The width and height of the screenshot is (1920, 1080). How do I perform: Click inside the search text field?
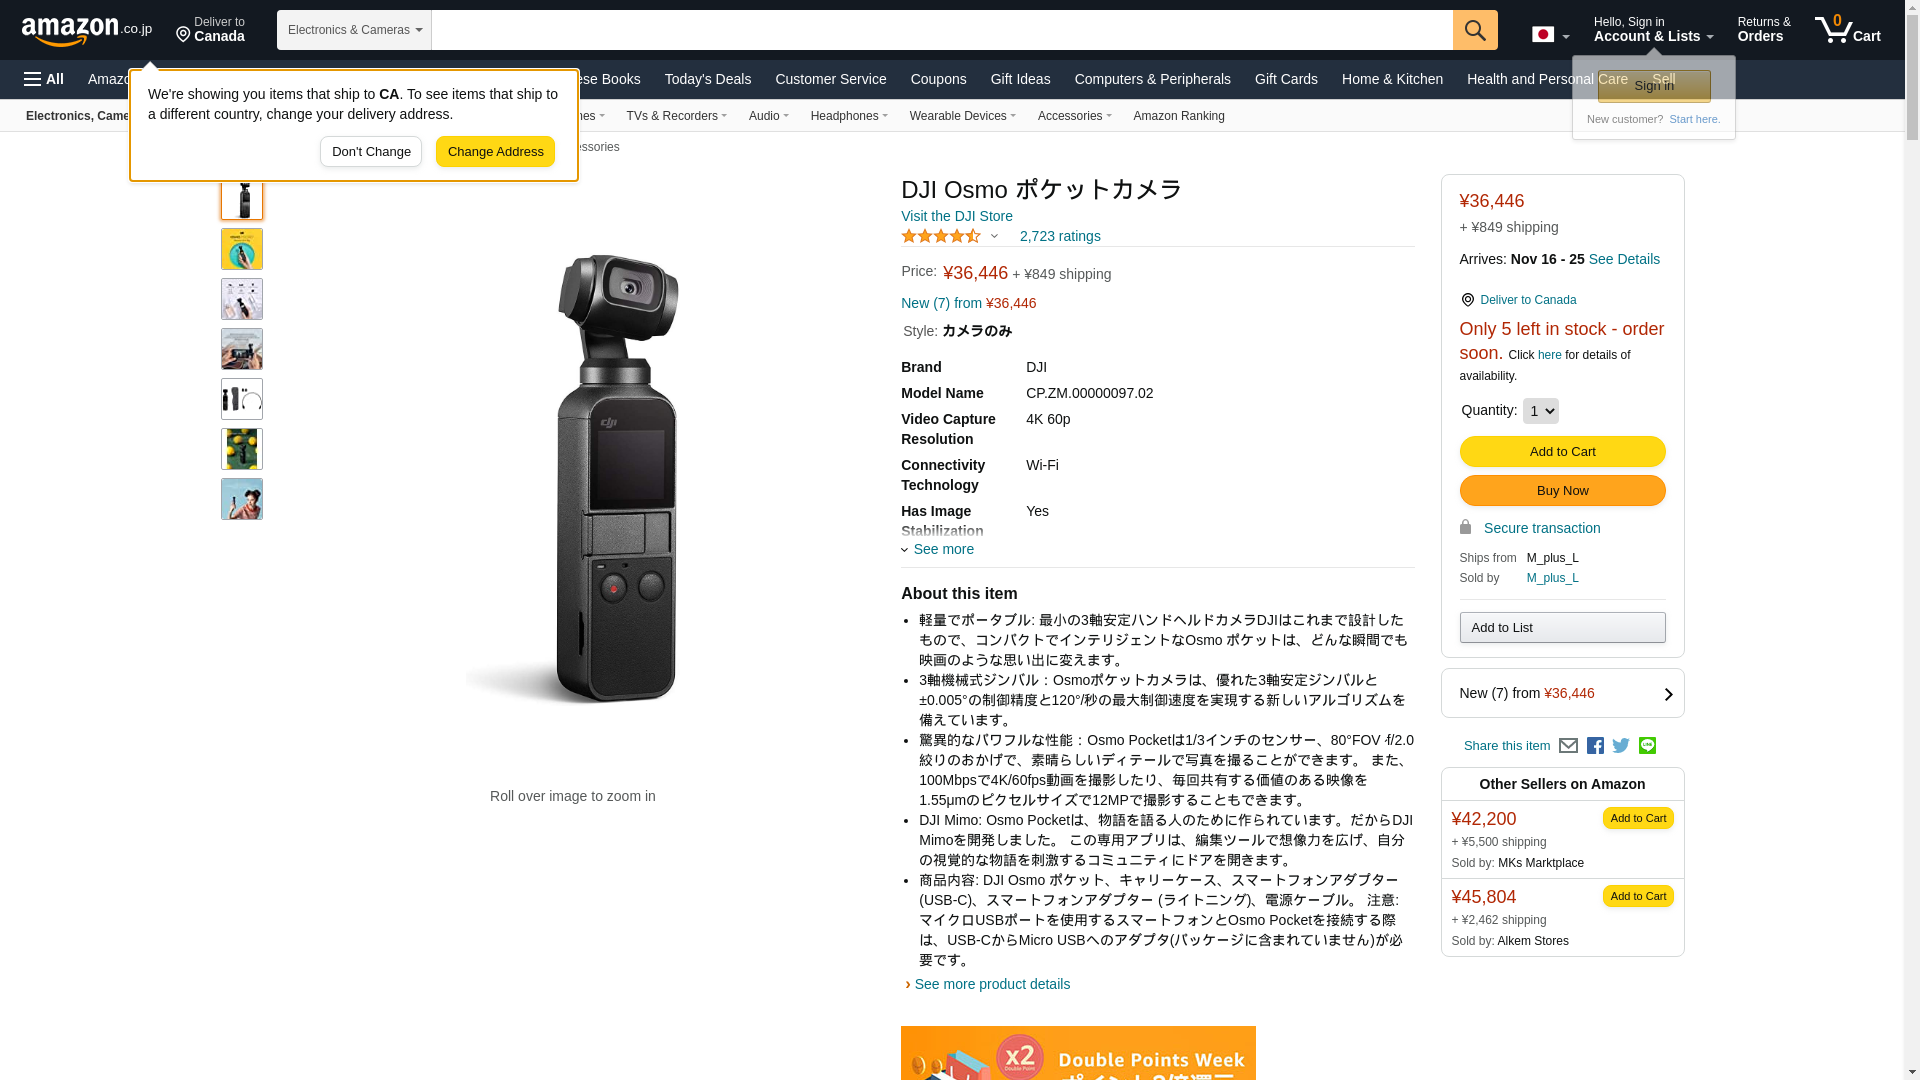tap(942, 30)
